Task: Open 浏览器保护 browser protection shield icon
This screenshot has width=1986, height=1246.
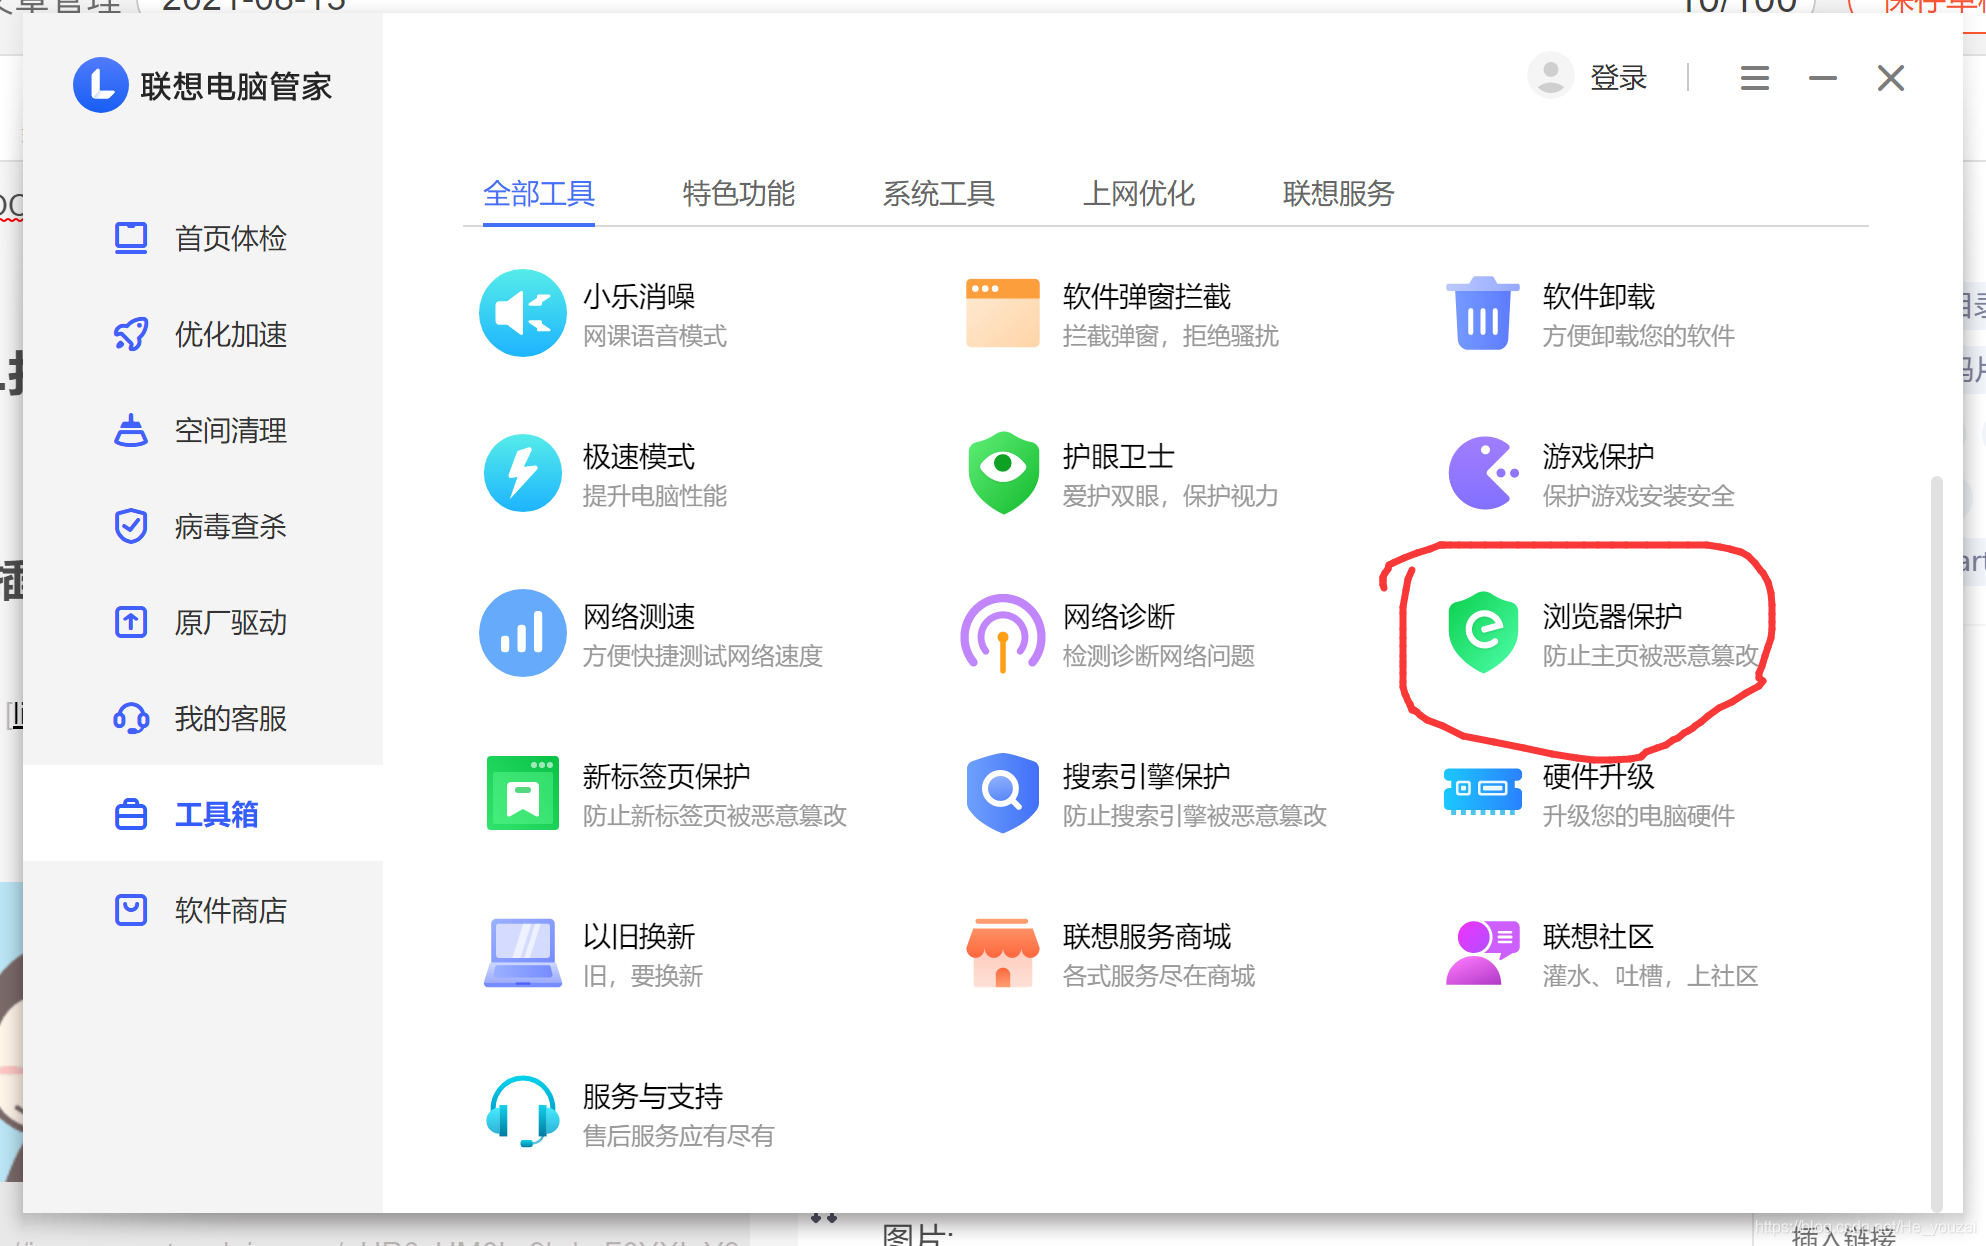Action: pos(1483,632)
